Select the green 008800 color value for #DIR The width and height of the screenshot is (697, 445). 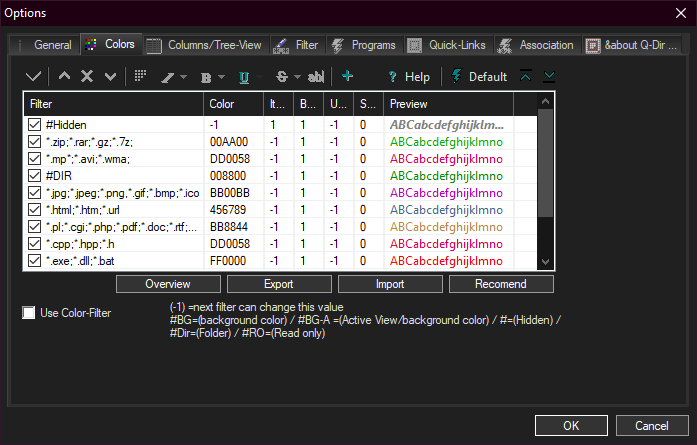228,175
